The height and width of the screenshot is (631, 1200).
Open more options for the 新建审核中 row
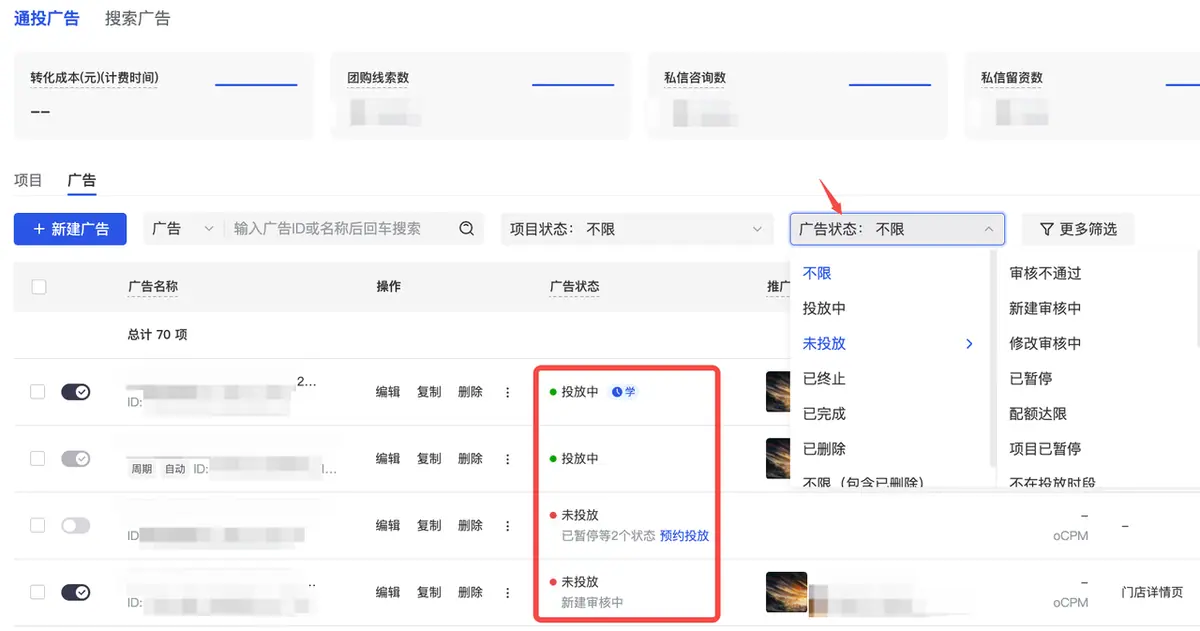pyautogui.click(x=507, y=592)
